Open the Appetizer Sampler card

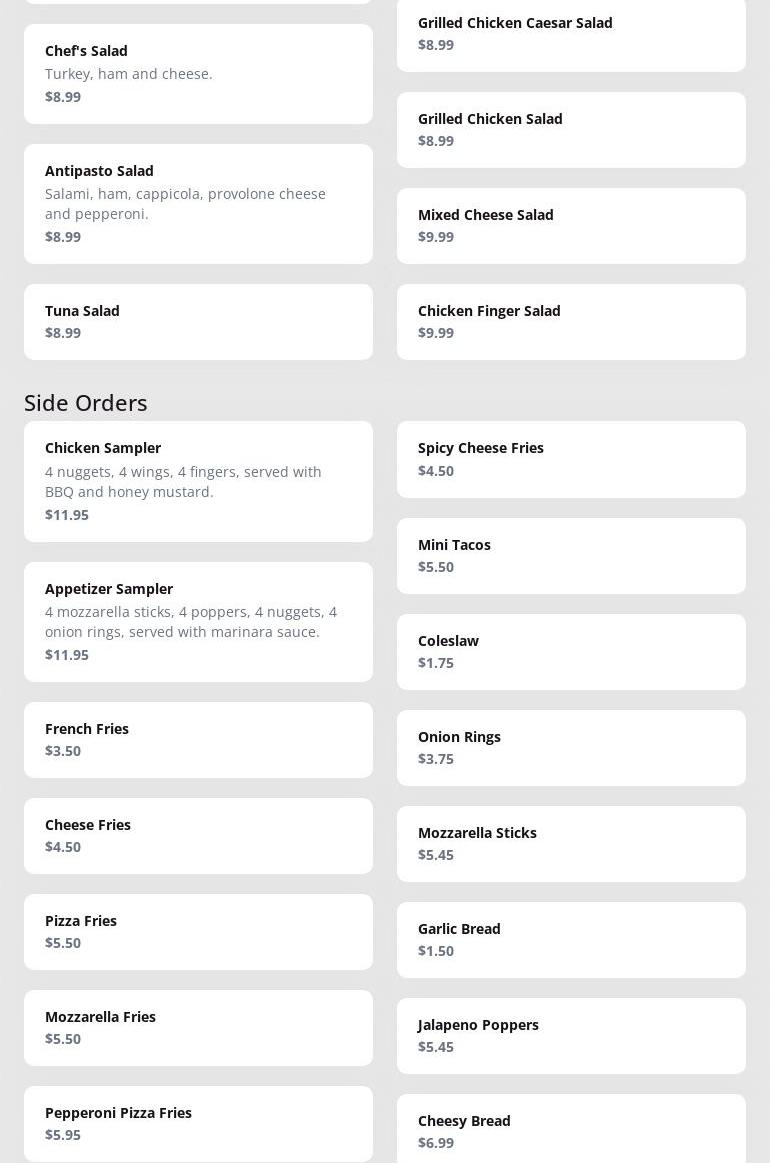(198, 622)
